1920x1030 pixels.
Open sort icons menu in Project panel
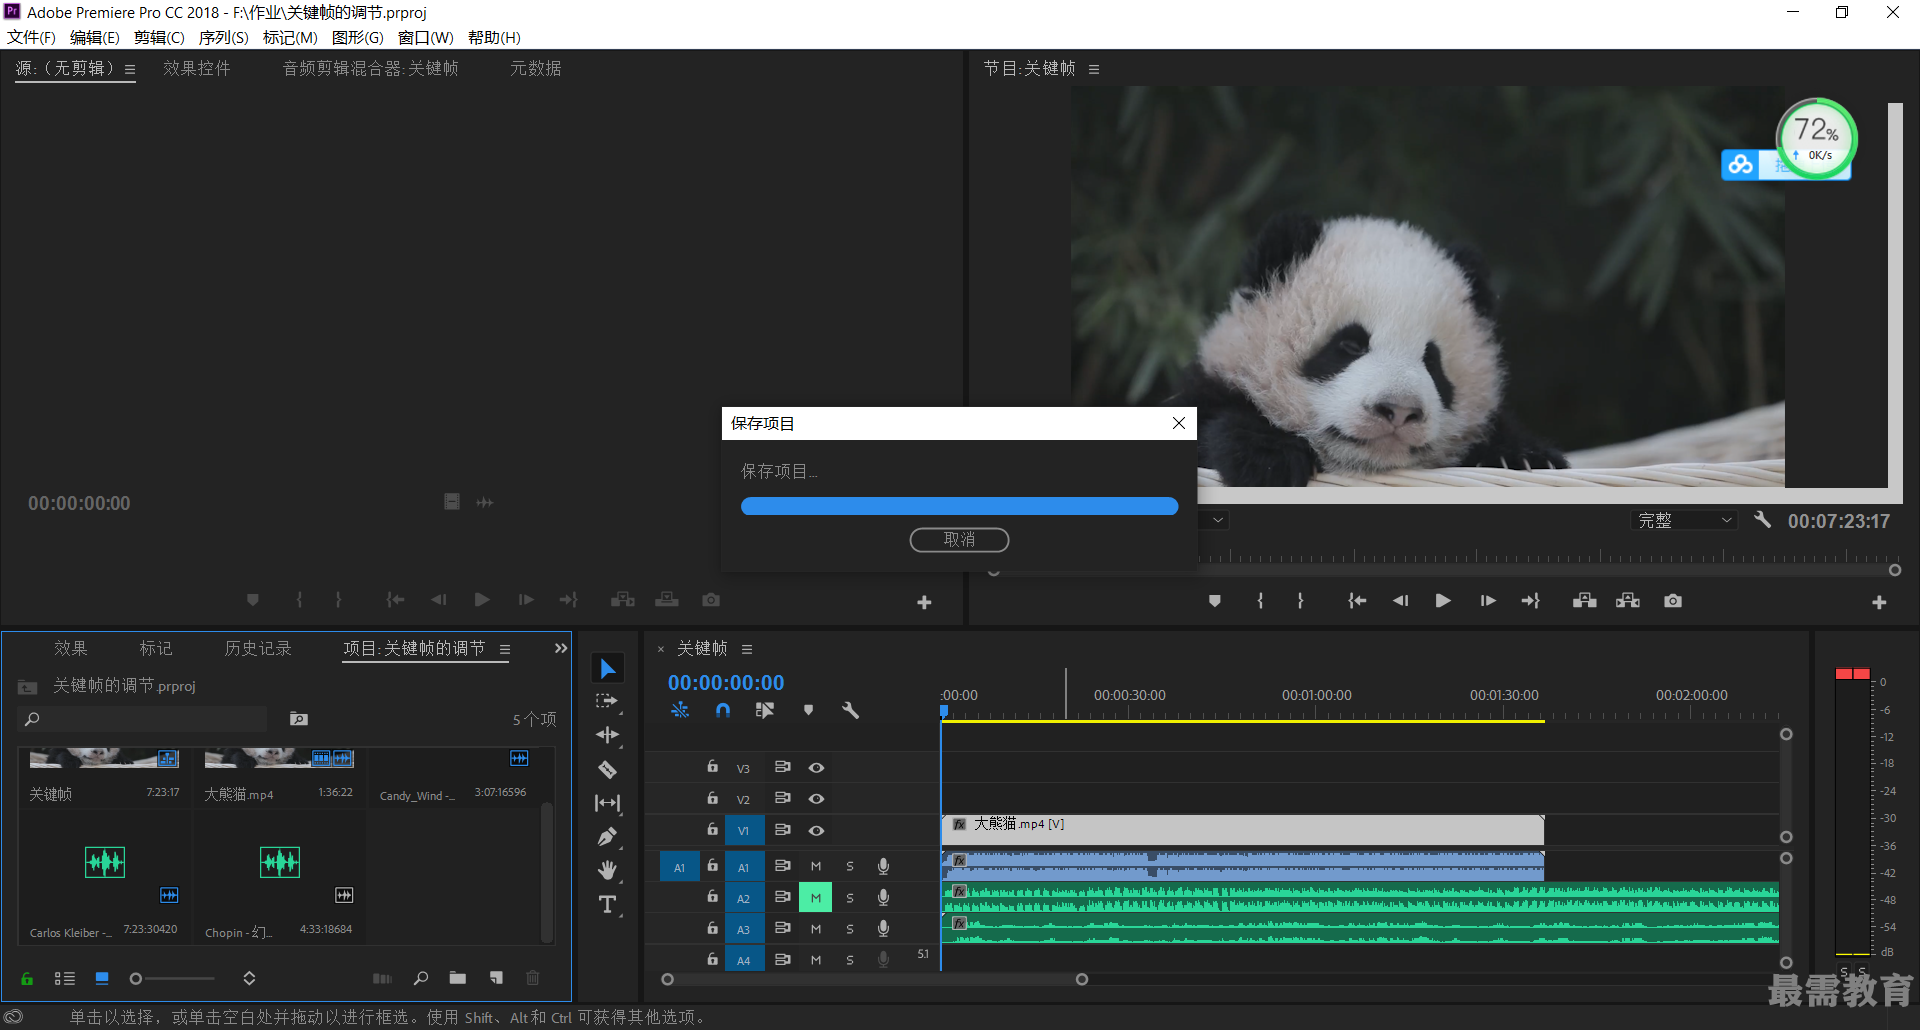pos(249,978)
